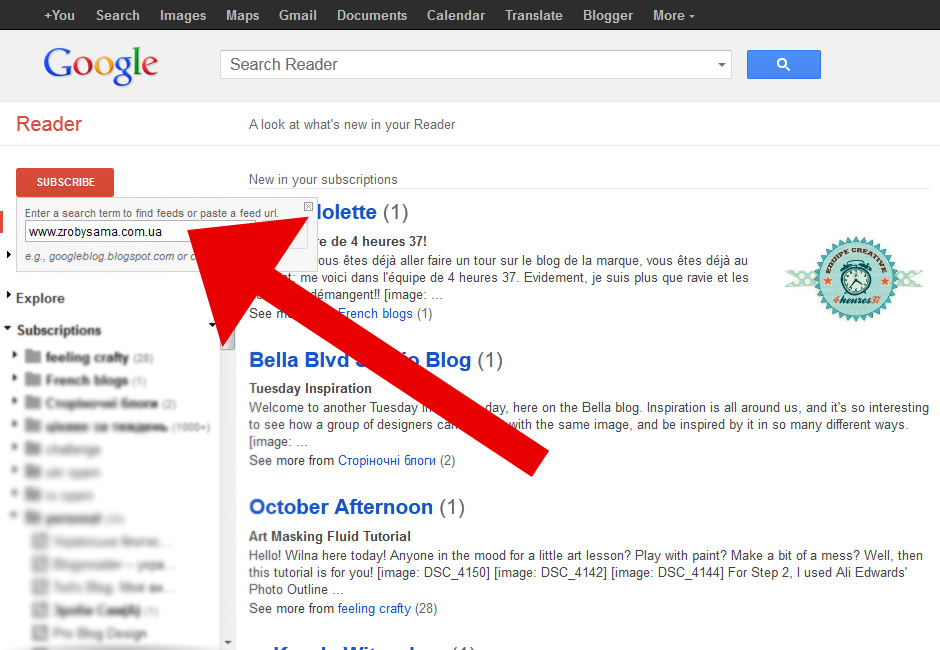Open Gmail in the top bar

tap(297, 15)
